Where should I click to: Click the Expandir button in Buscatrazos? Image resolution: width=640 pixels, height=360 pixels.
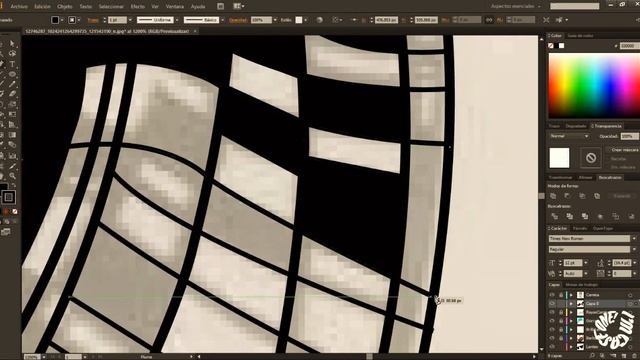622,196
